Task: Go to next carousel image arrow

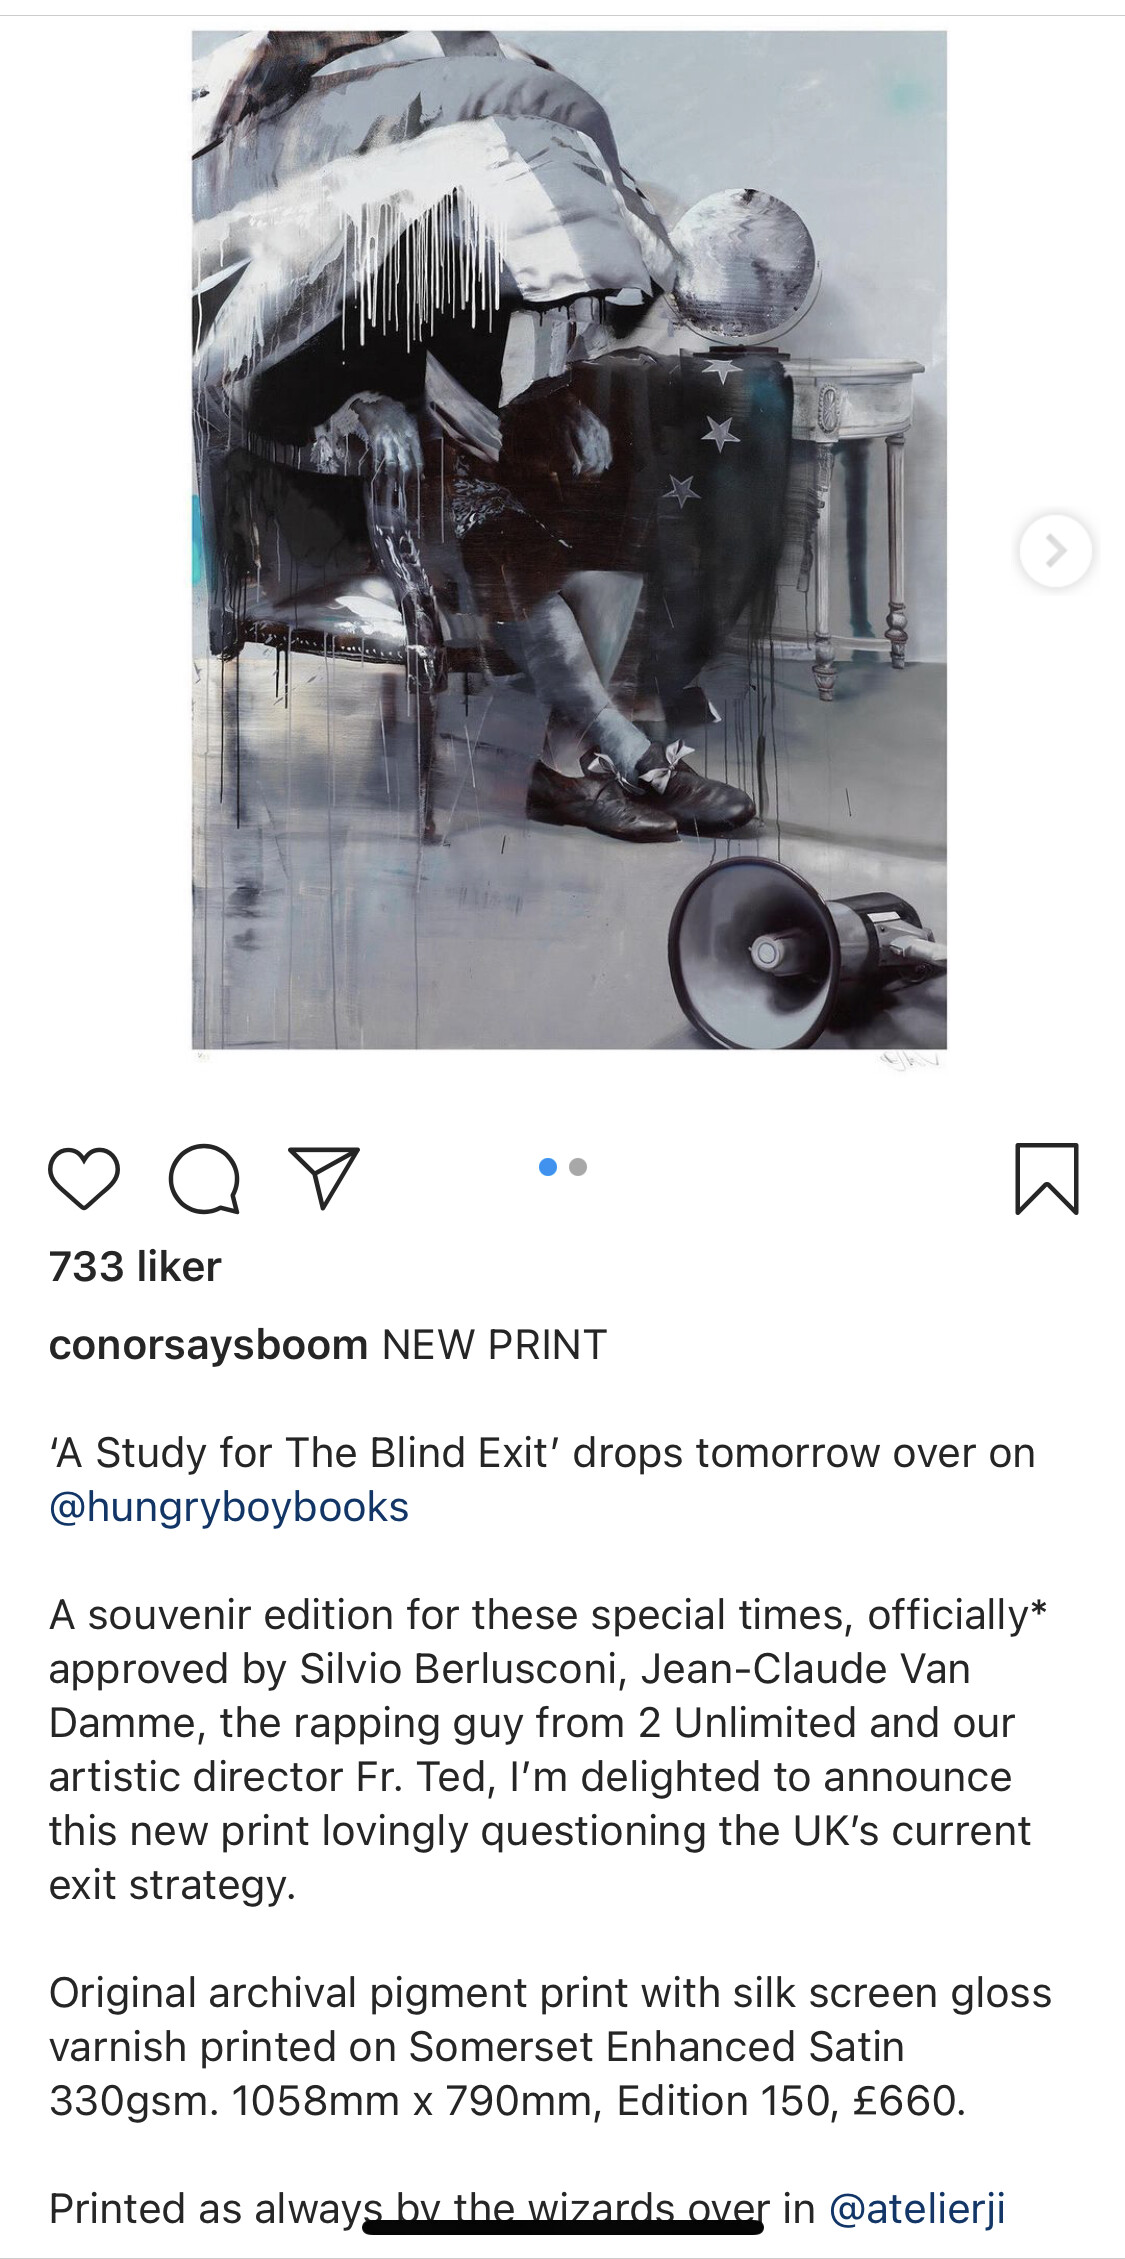Action: point(1055,550)
